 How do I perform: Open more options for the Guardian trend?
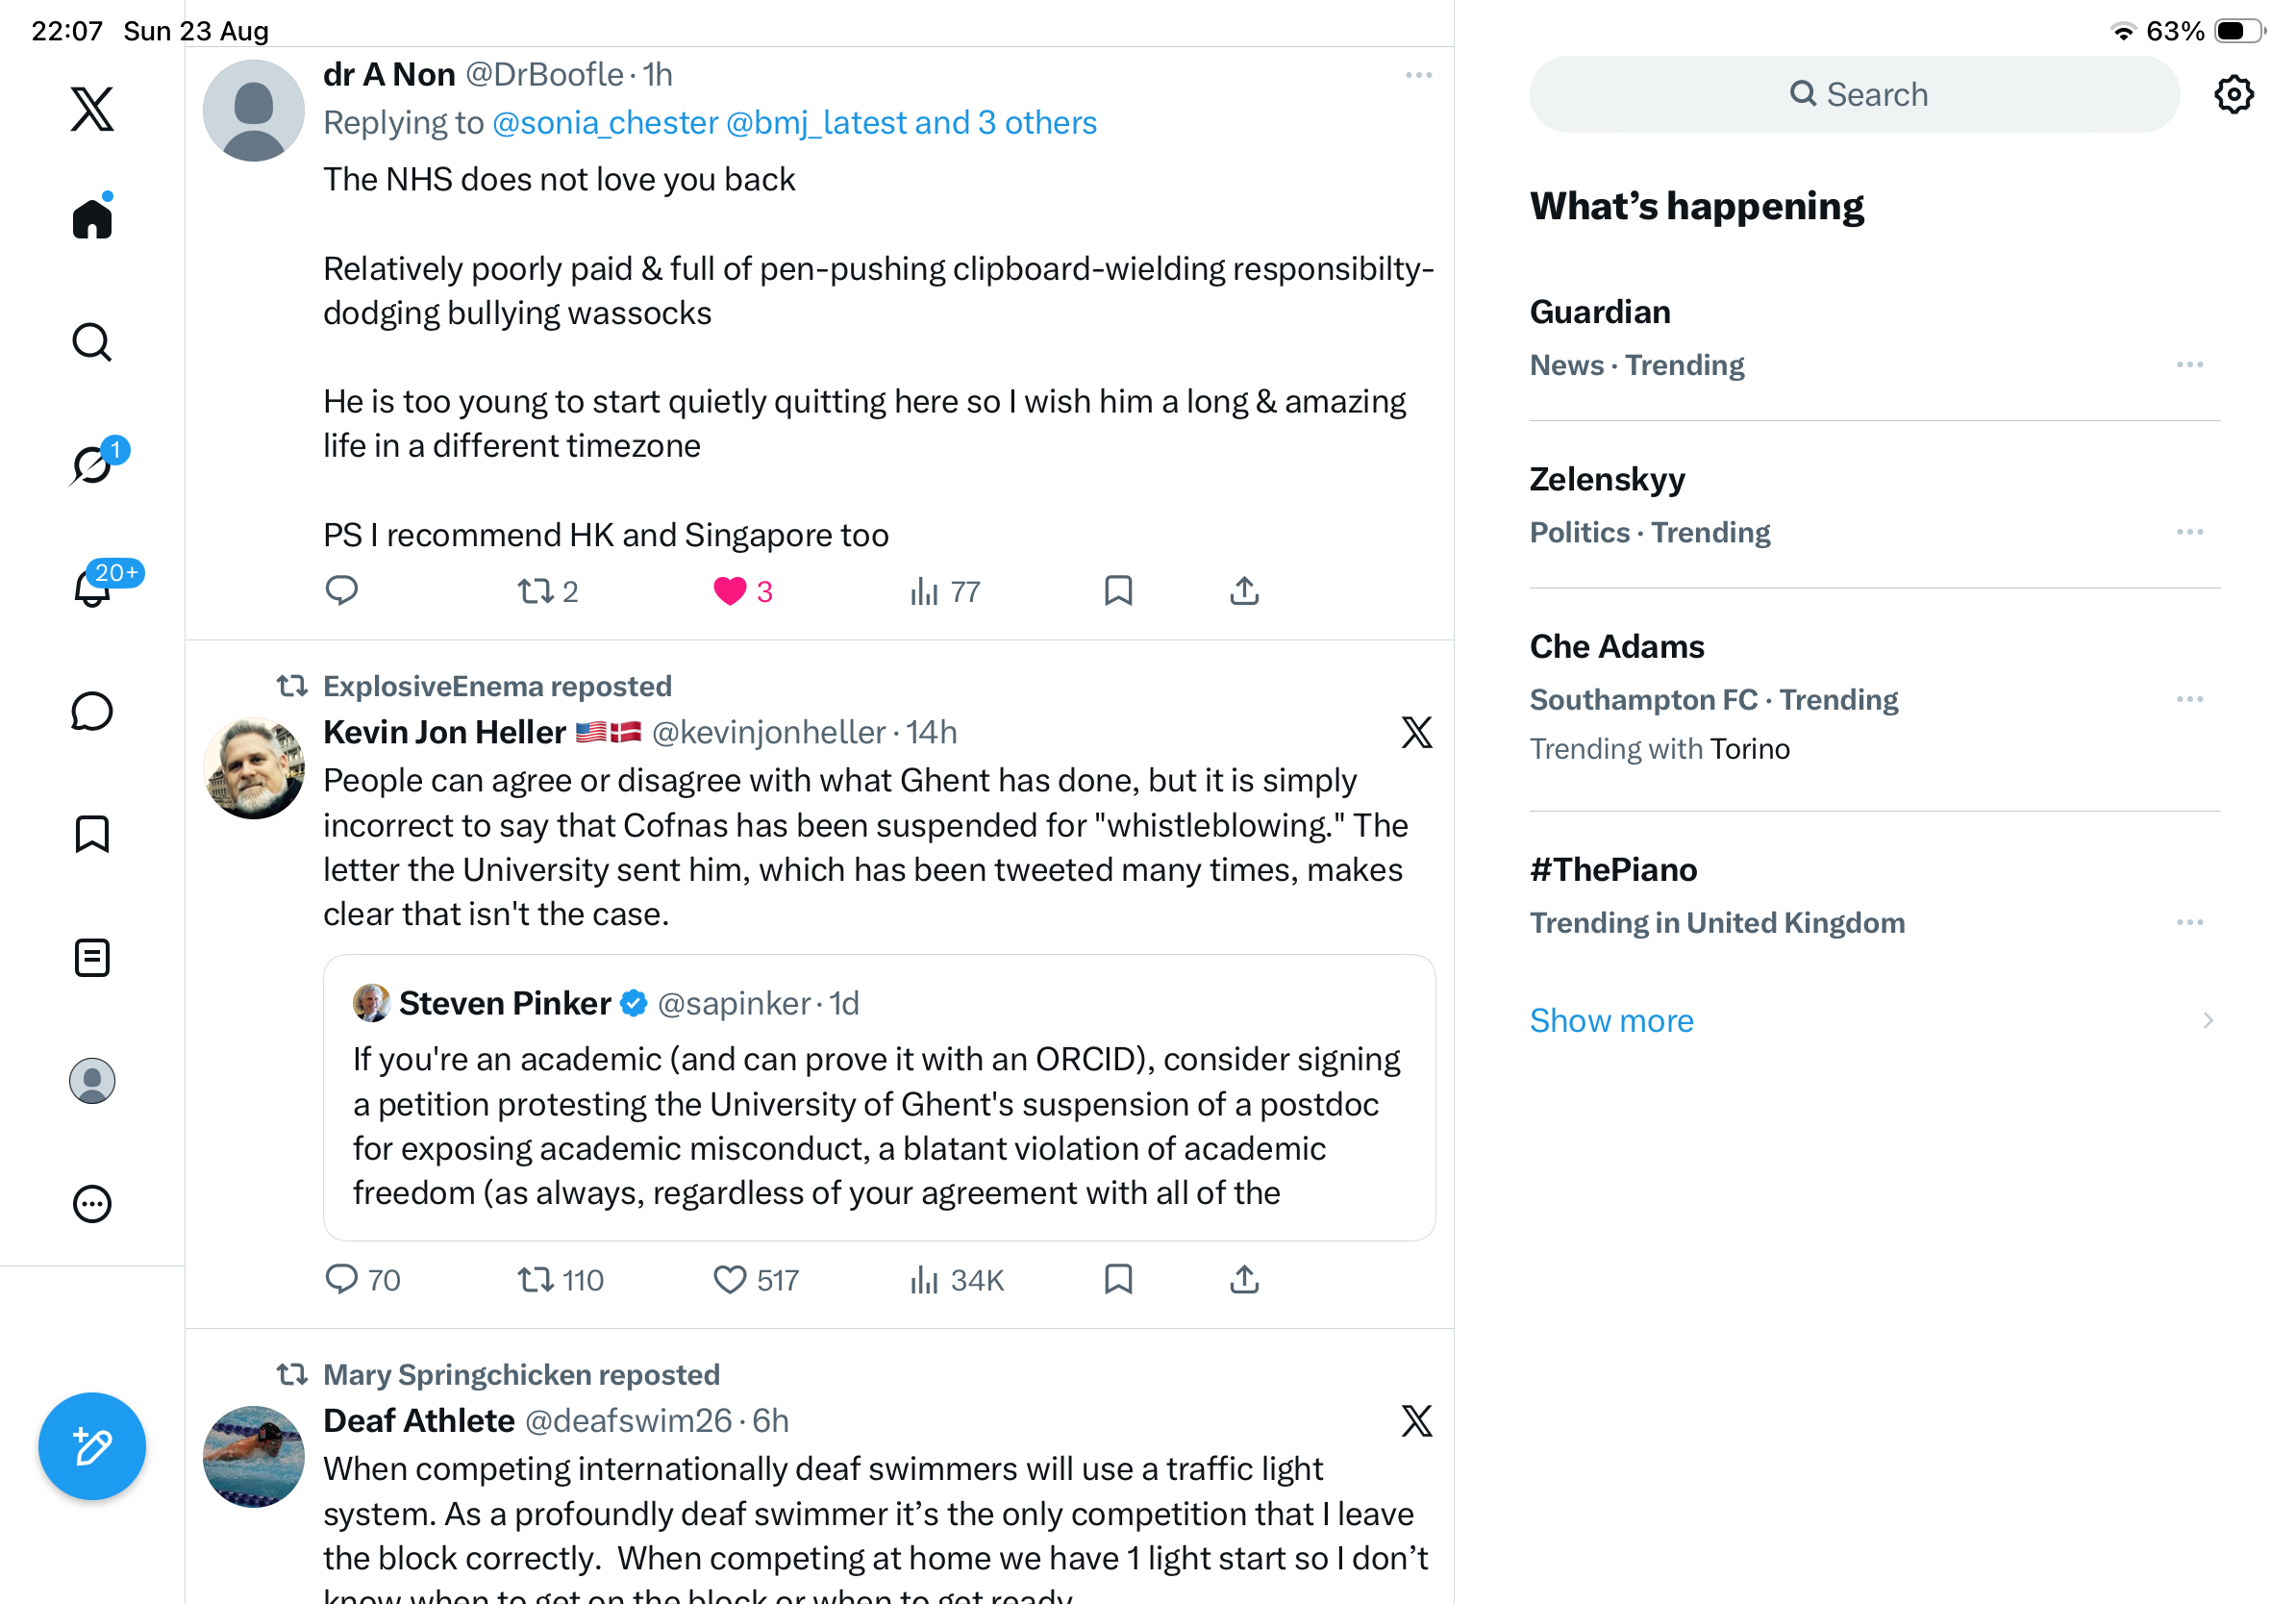(x=2189, y=364)
